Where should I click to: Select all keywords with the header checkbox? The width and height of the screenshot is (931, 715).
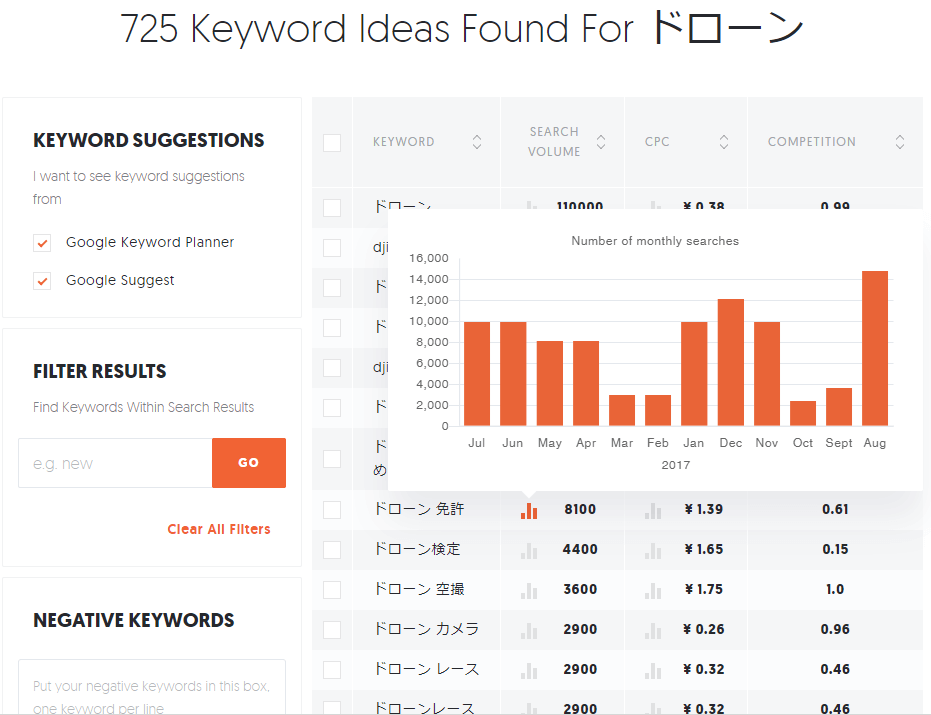tap(332, 142)
